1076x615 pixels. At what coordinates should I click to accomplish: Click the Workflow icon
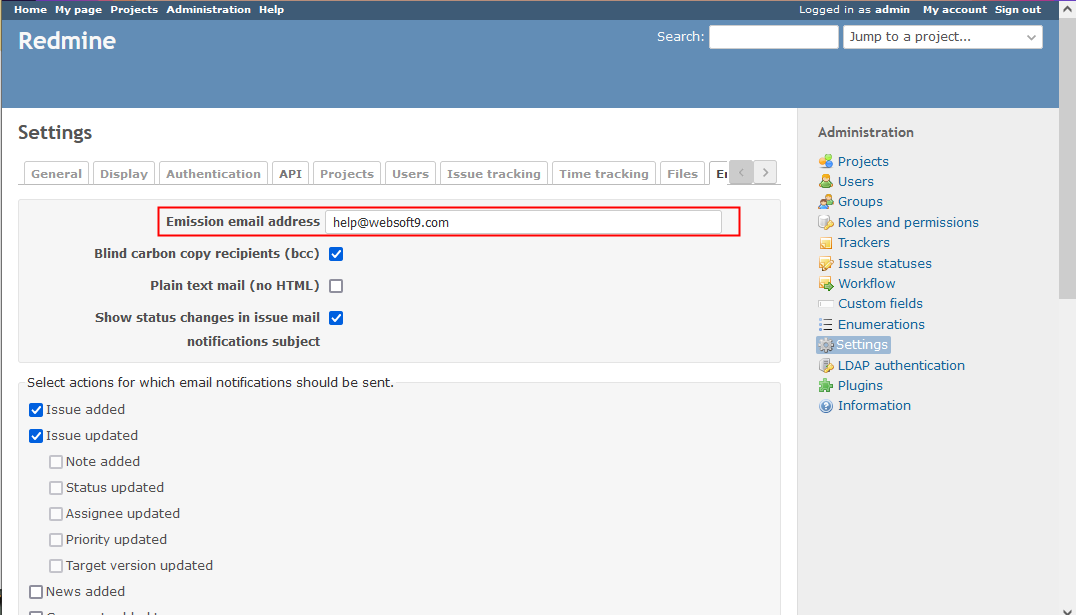pyautogui.click(x=826, y=283)
